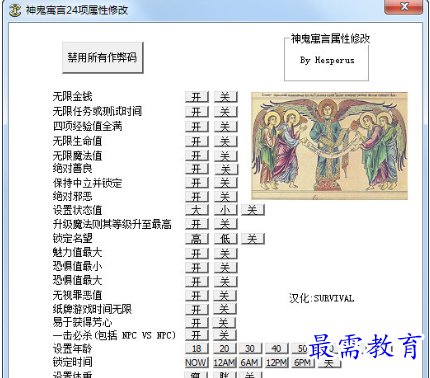Viewport: 430px width, 378px height.
Task: Turn on 无限金钱 with 开
Action: click(x=197, y=97)
